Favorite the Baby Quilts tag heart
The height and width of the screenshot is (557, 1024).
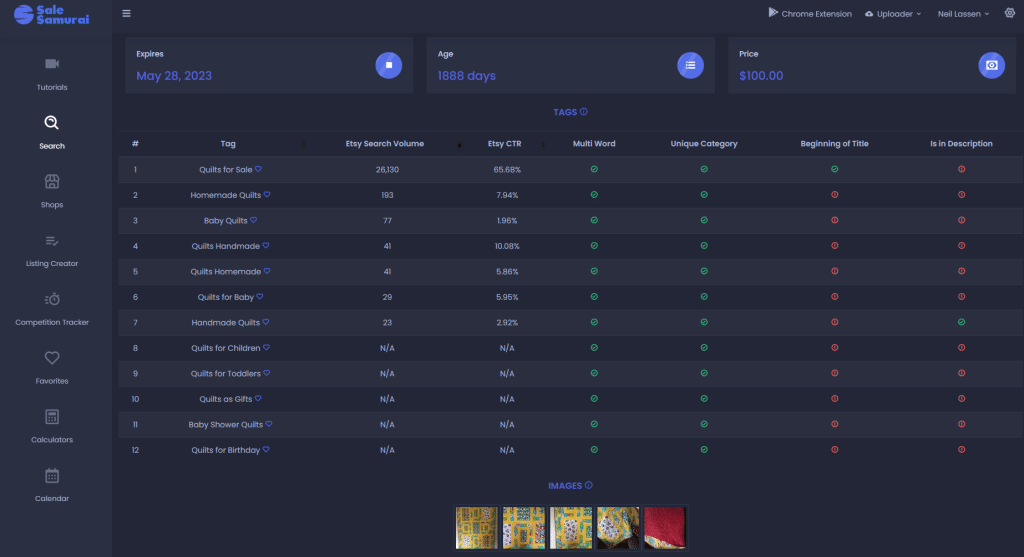point(253,220)
